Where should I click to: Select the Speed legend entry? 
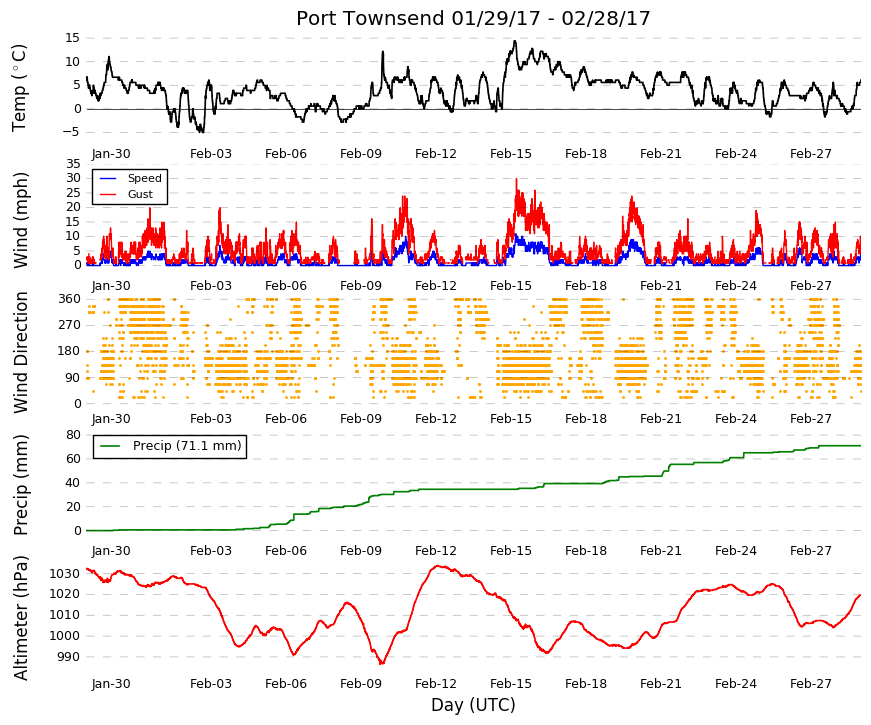131,178
